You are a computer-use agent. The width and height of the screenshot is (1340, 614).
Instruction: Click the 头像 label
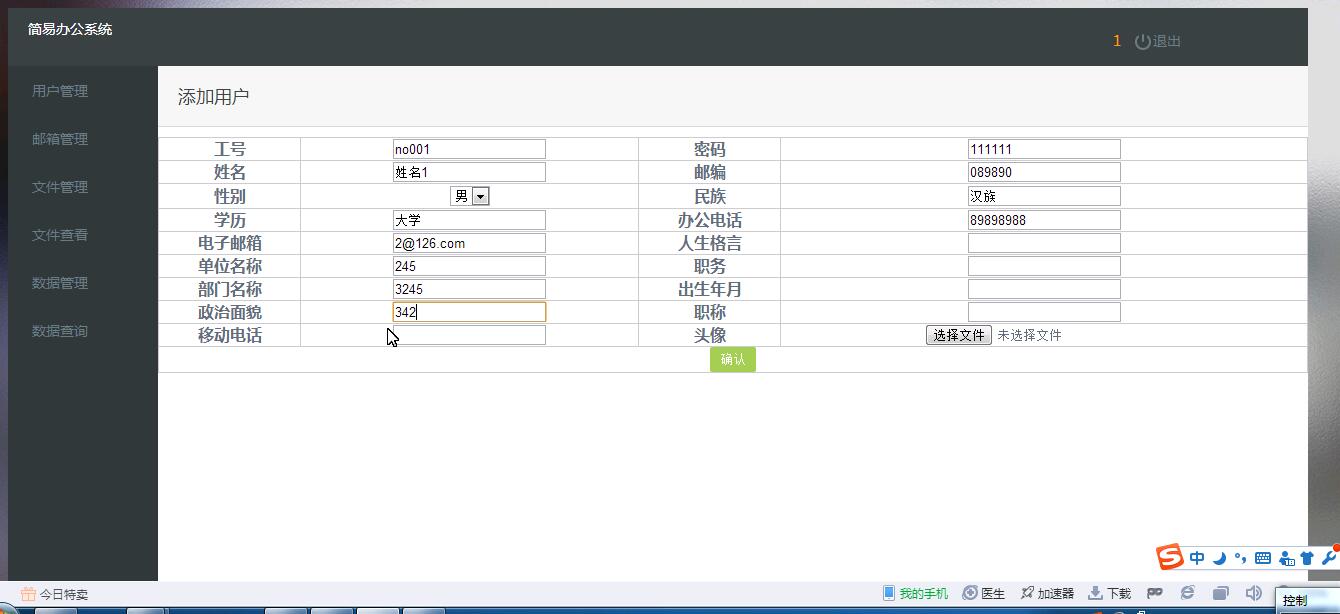(x=710, y=335)
